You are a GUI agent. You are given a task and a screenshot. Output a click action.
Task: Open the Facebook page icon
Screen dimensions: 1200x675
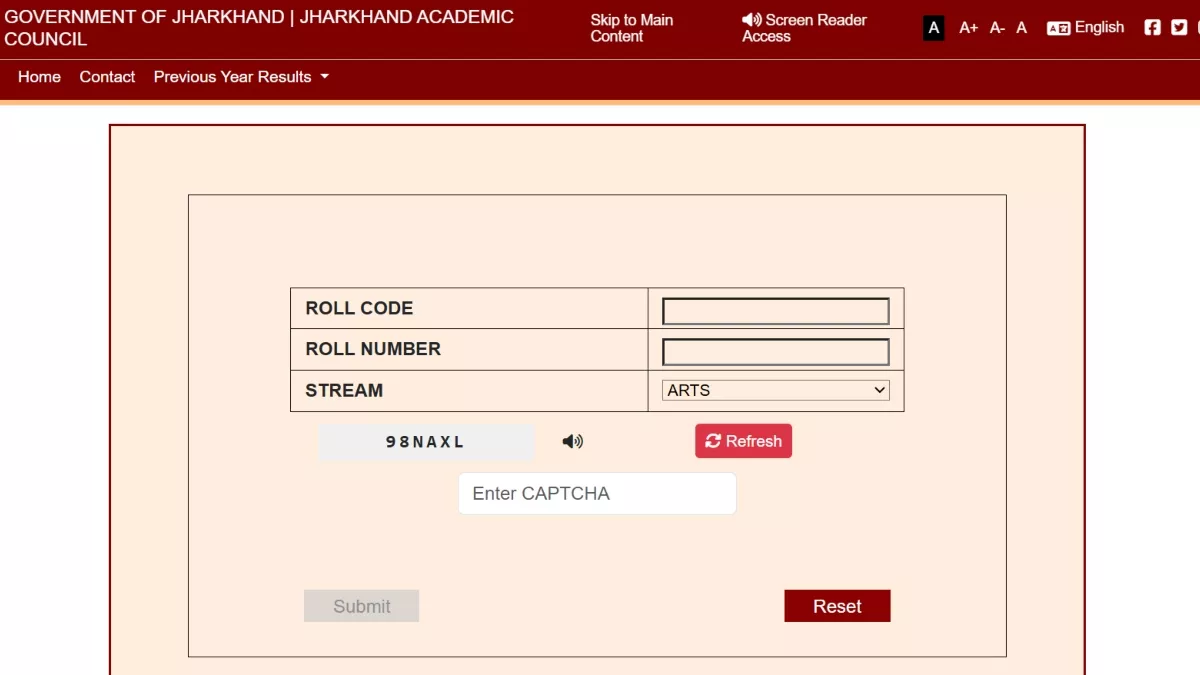[x=1152, y=28]
